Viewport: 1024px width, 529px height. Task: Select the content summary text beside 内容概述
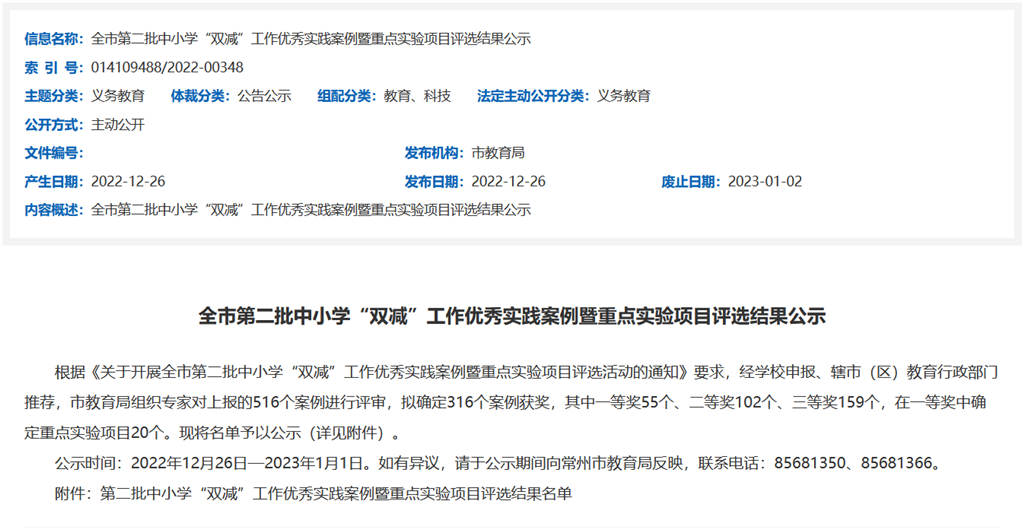click(311, 210)
